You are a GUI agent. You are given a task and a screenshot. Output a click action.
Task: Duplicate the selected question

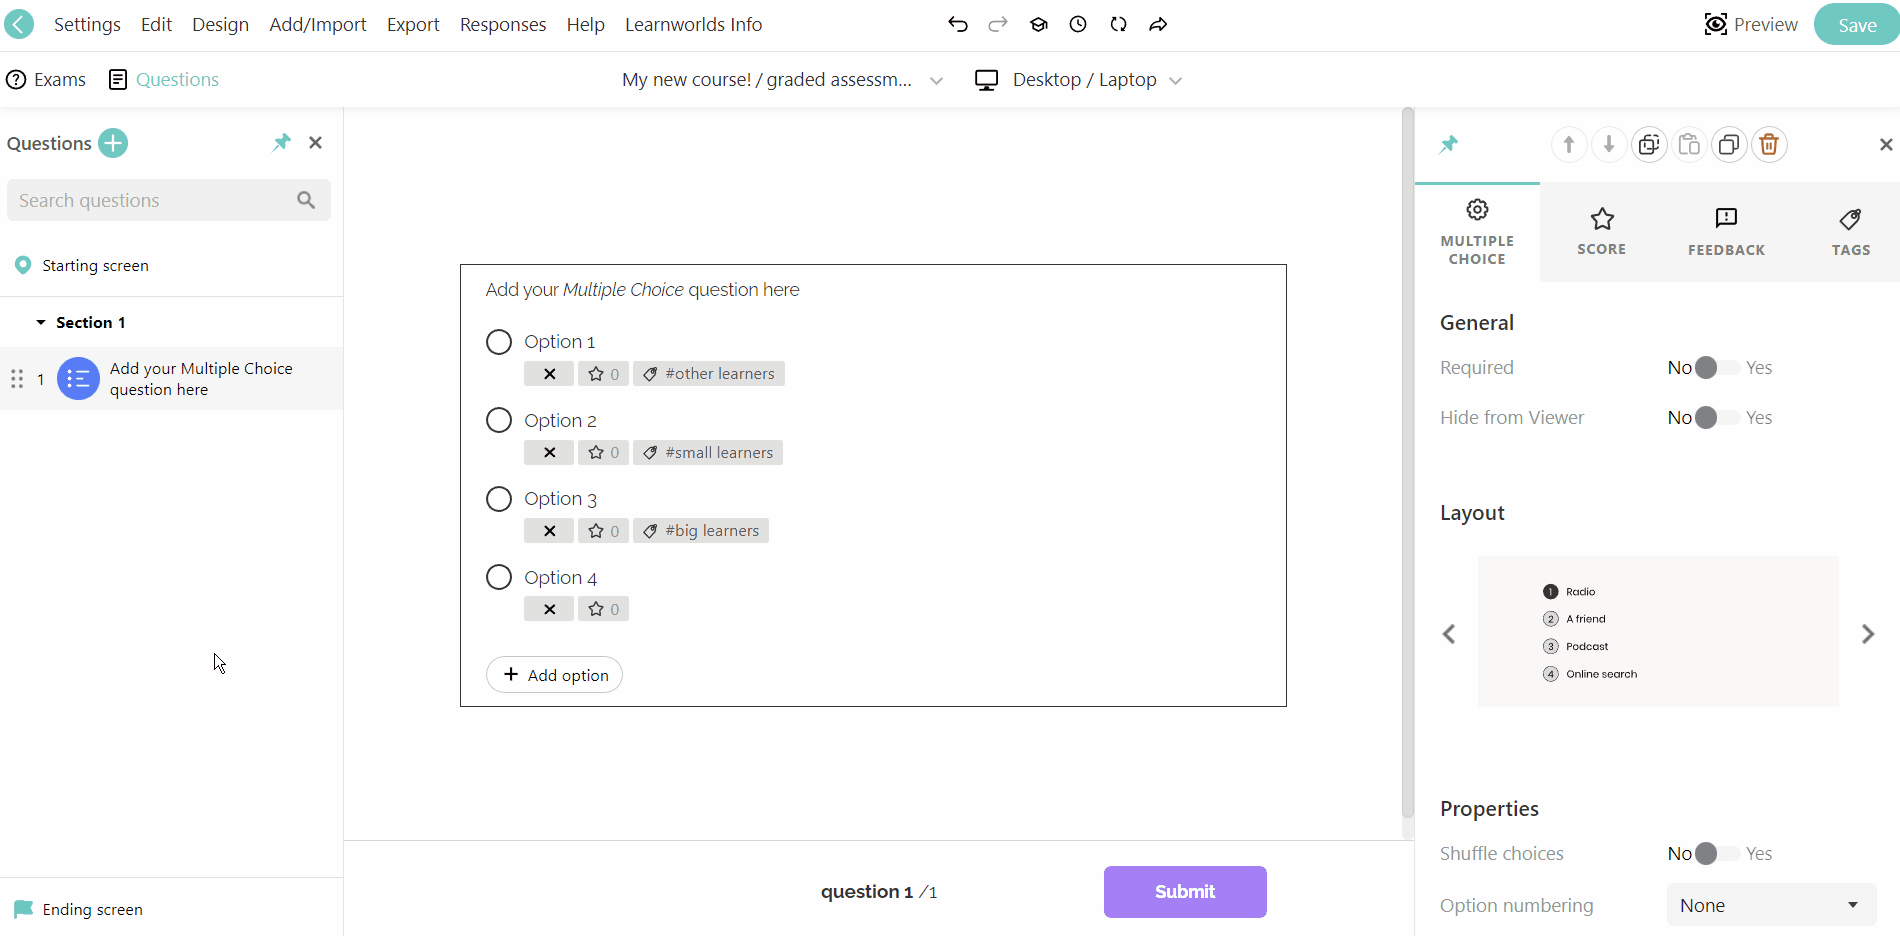[1729, 144]
